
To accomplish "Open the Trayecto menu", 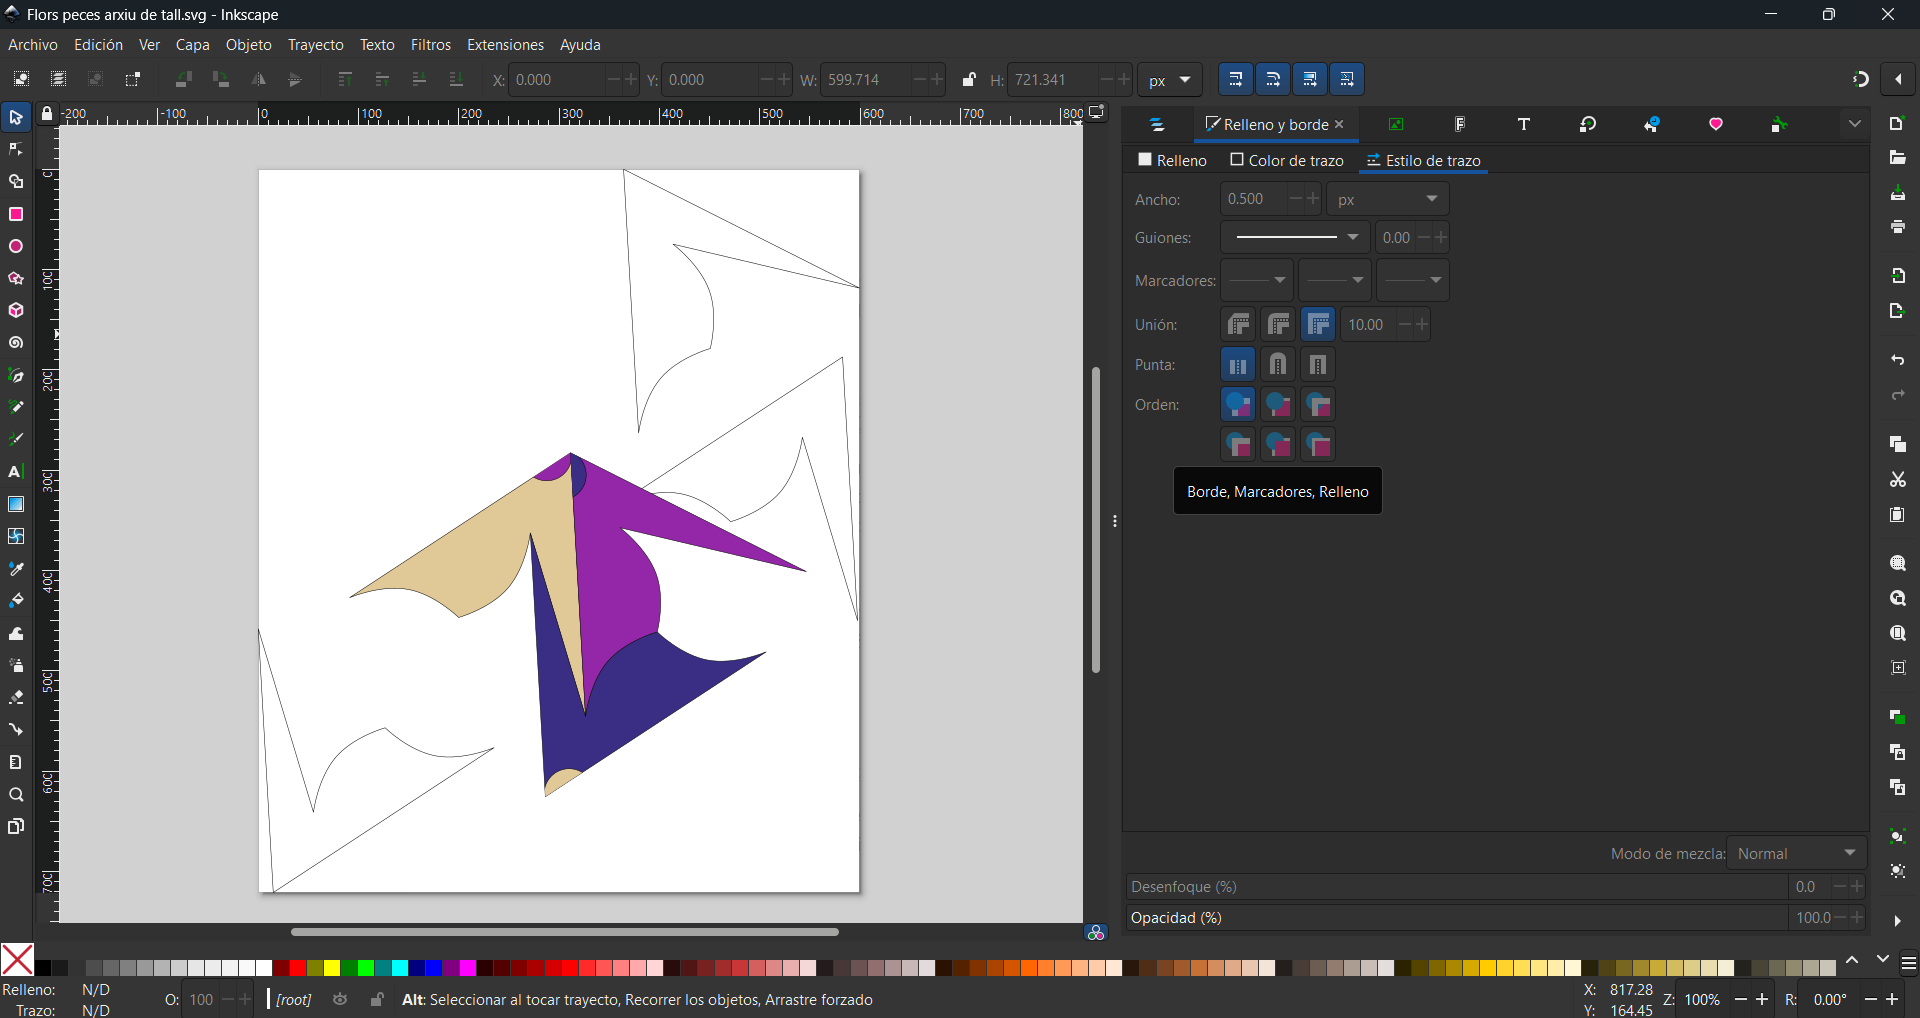I will pos(316,45).
